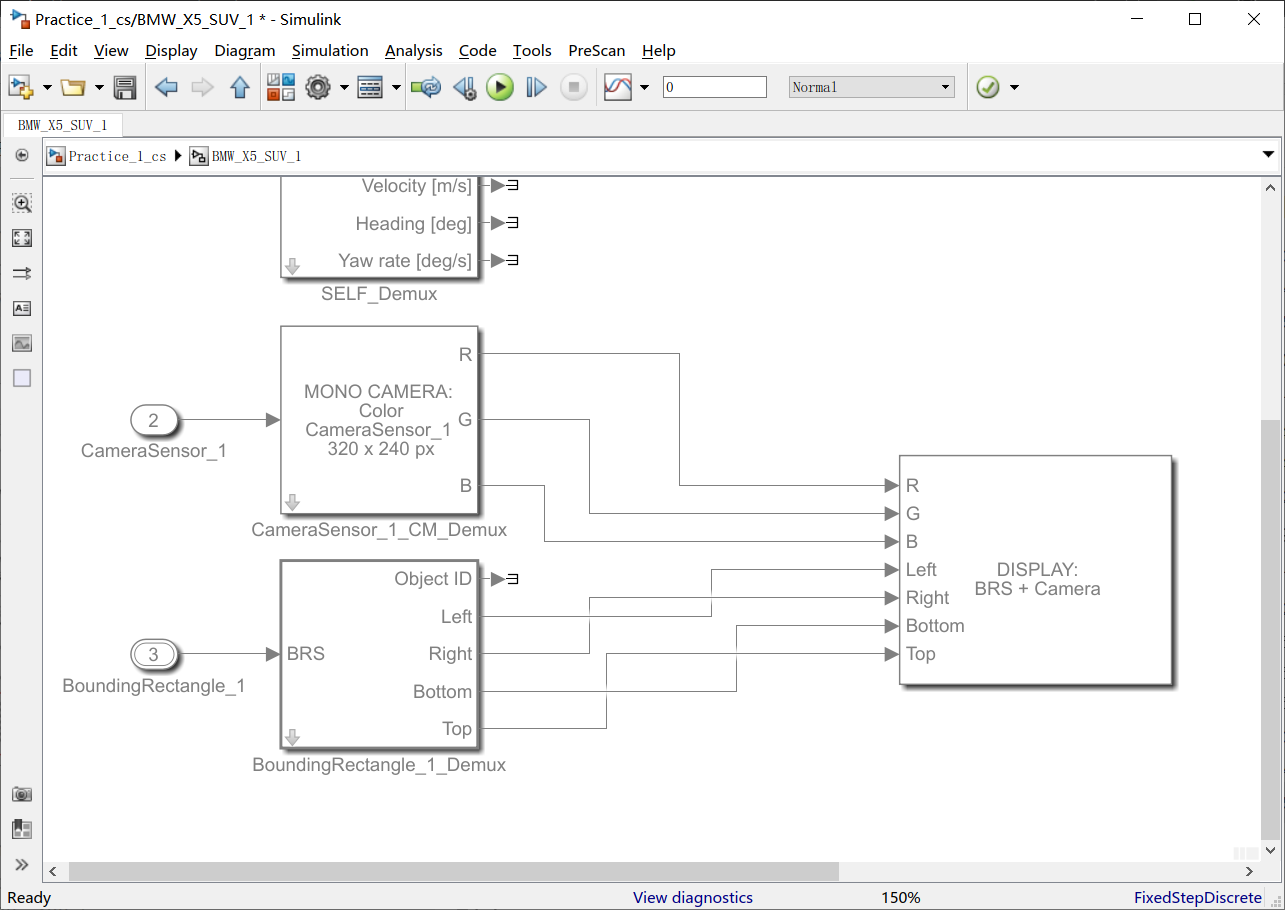
Task: Expand the palette with the double chevron
Action: click(x=22, y=865)
